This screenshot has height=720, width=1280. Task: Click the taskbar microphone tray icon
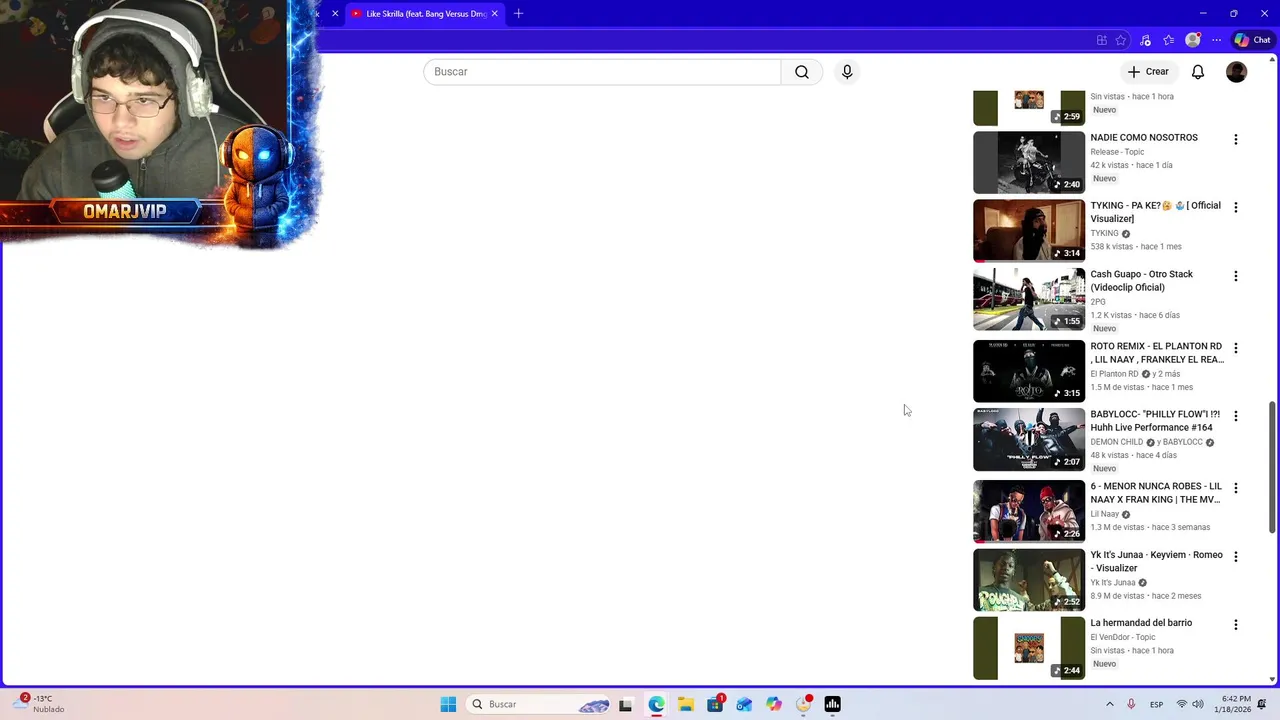click(x=1131, y=704)
